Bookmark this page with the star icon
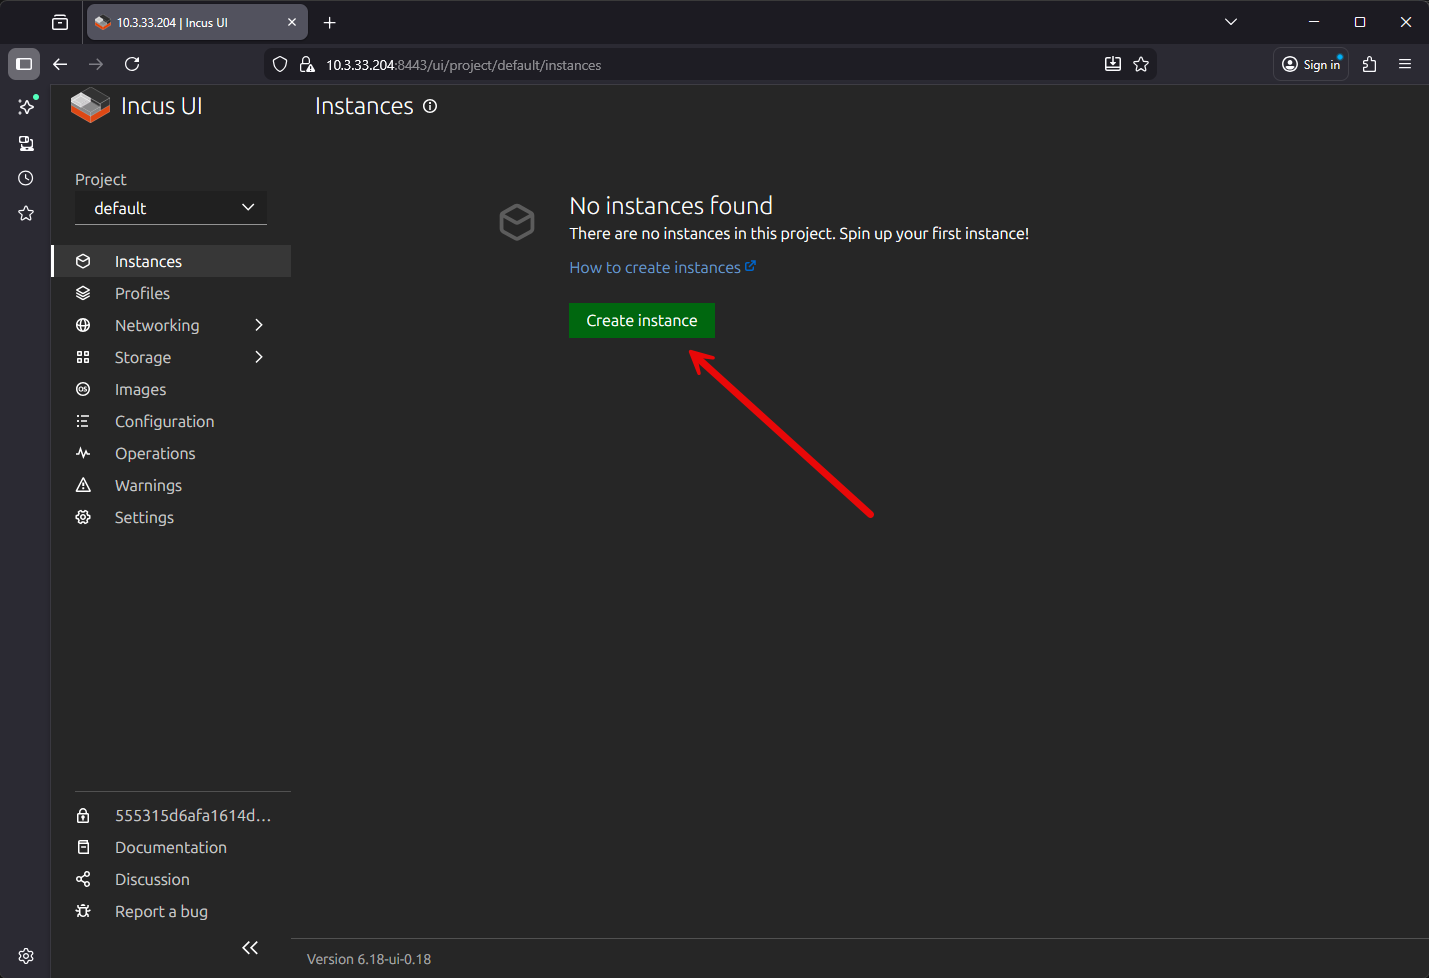The height and width of the screenshot is (978, 1429). 1141,64
